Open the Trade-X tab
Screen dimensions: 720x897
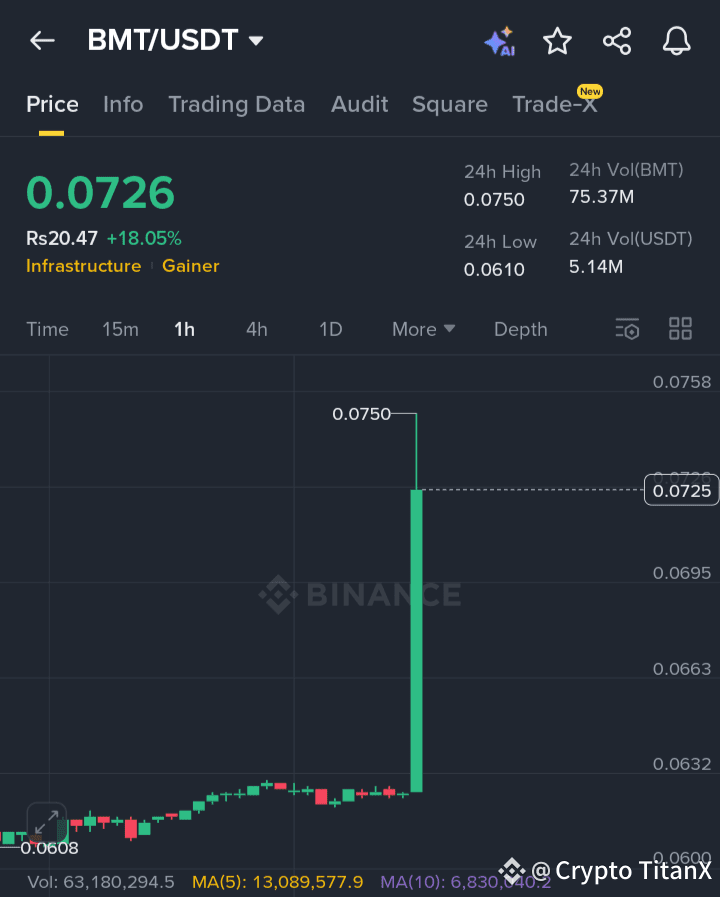pos(555,105)
